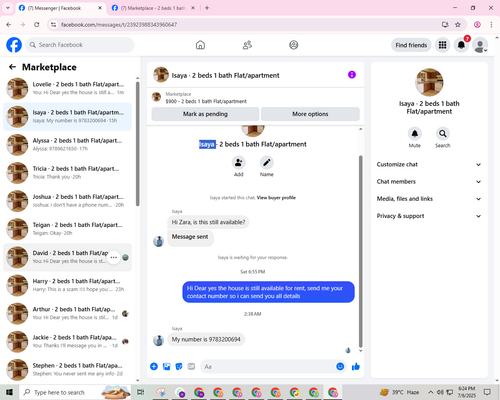Open Jackie conversation
The width and height of the screenshot is (500, 400).
pos(67,342)
